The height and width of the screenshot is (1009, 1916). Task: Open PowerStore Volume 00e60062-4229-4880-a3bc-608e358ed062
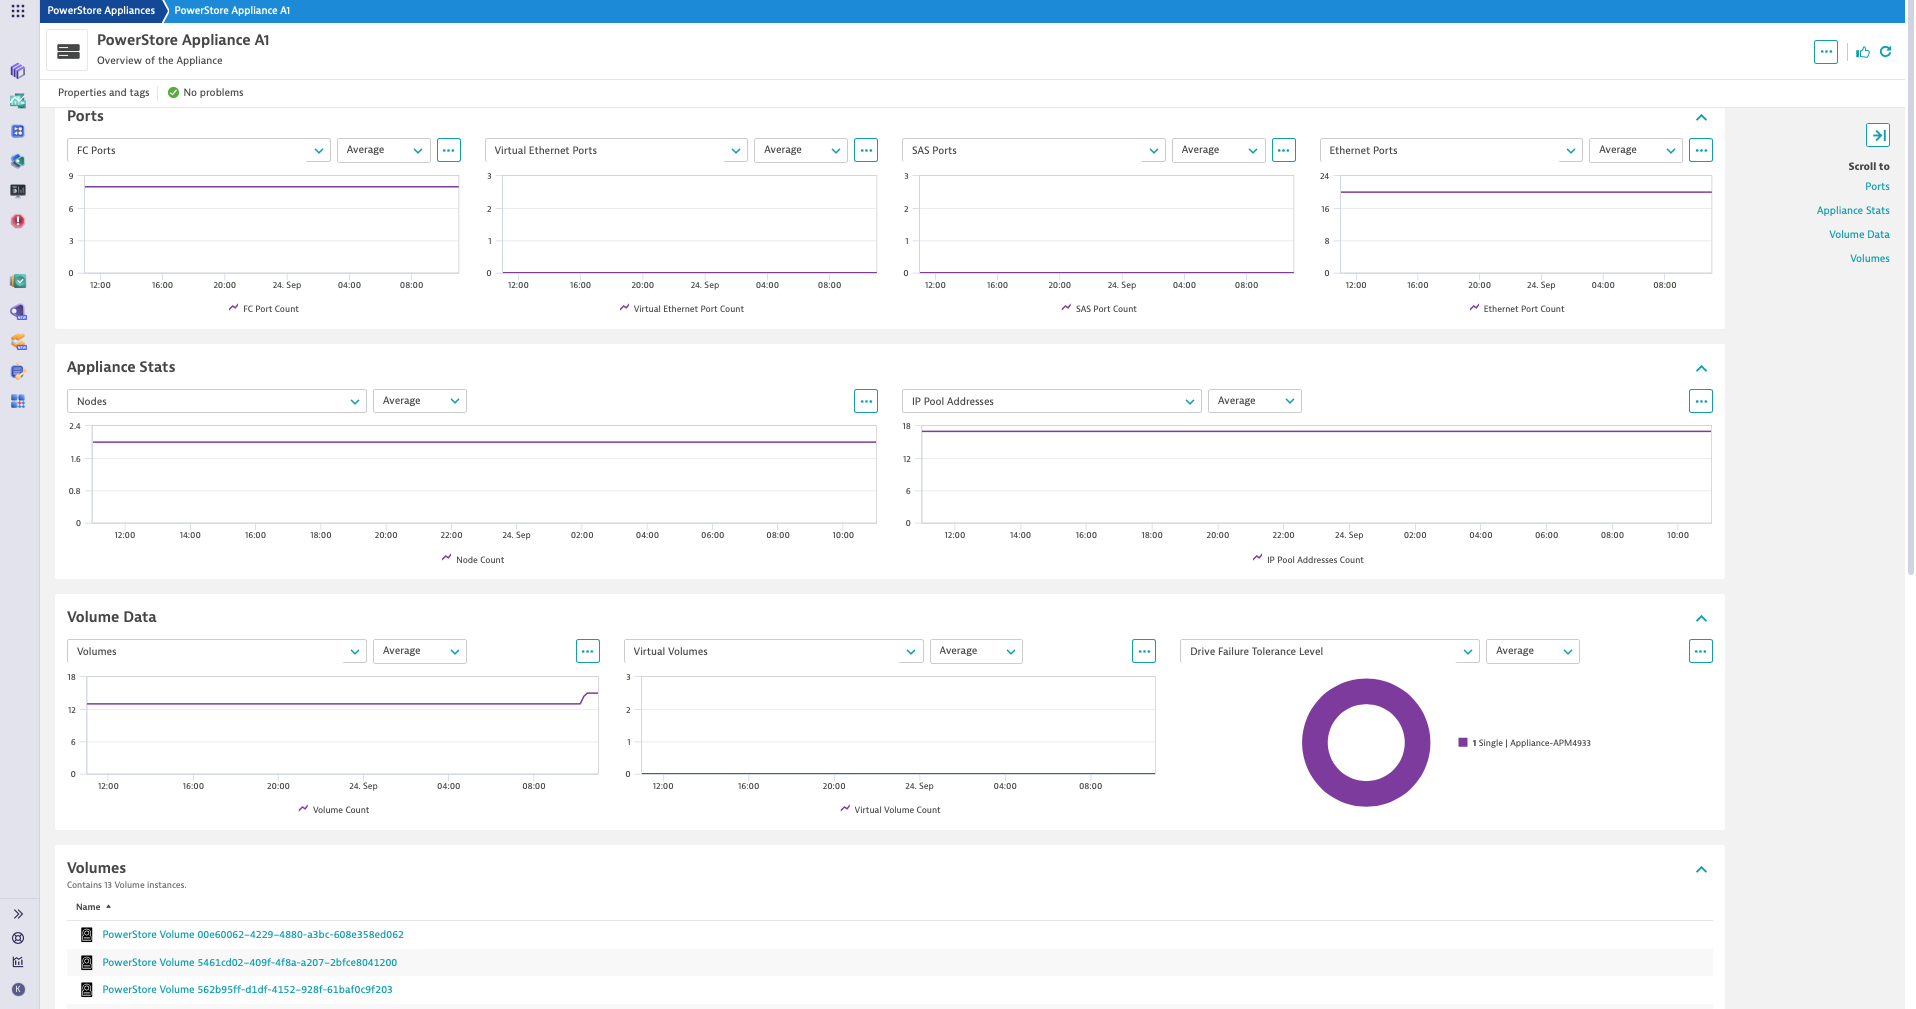[253, 935]
